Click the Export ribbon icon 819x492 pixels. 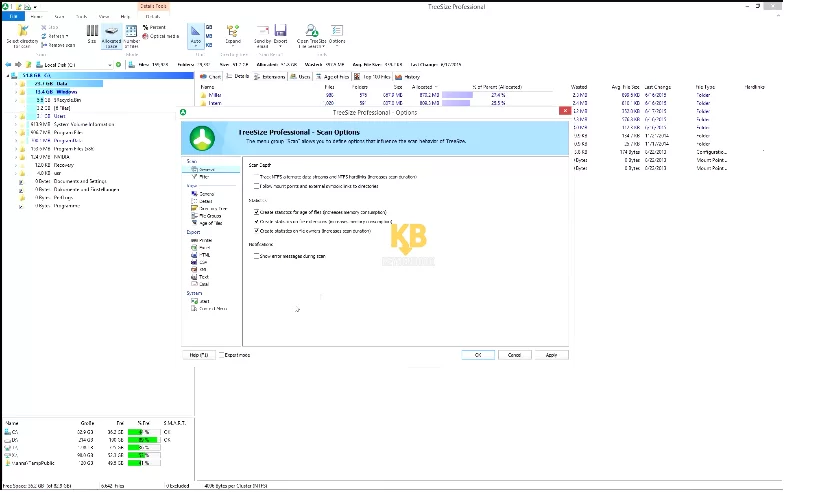pyautogui.click(x=280, y=34)
